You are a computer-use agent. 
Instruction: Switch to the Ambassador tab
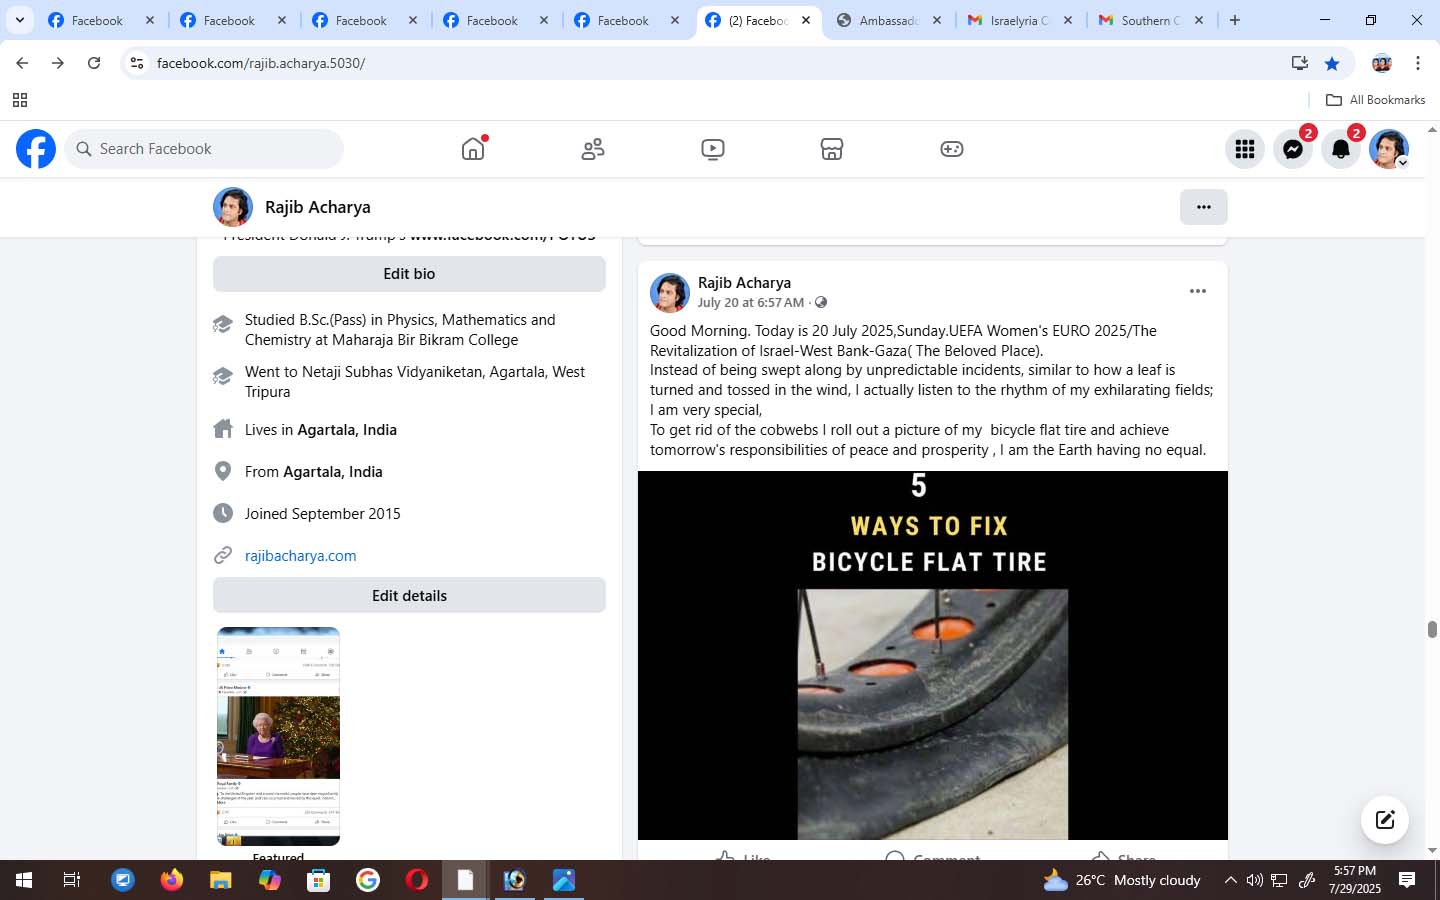pyautogui.click(x=888, y=20)
